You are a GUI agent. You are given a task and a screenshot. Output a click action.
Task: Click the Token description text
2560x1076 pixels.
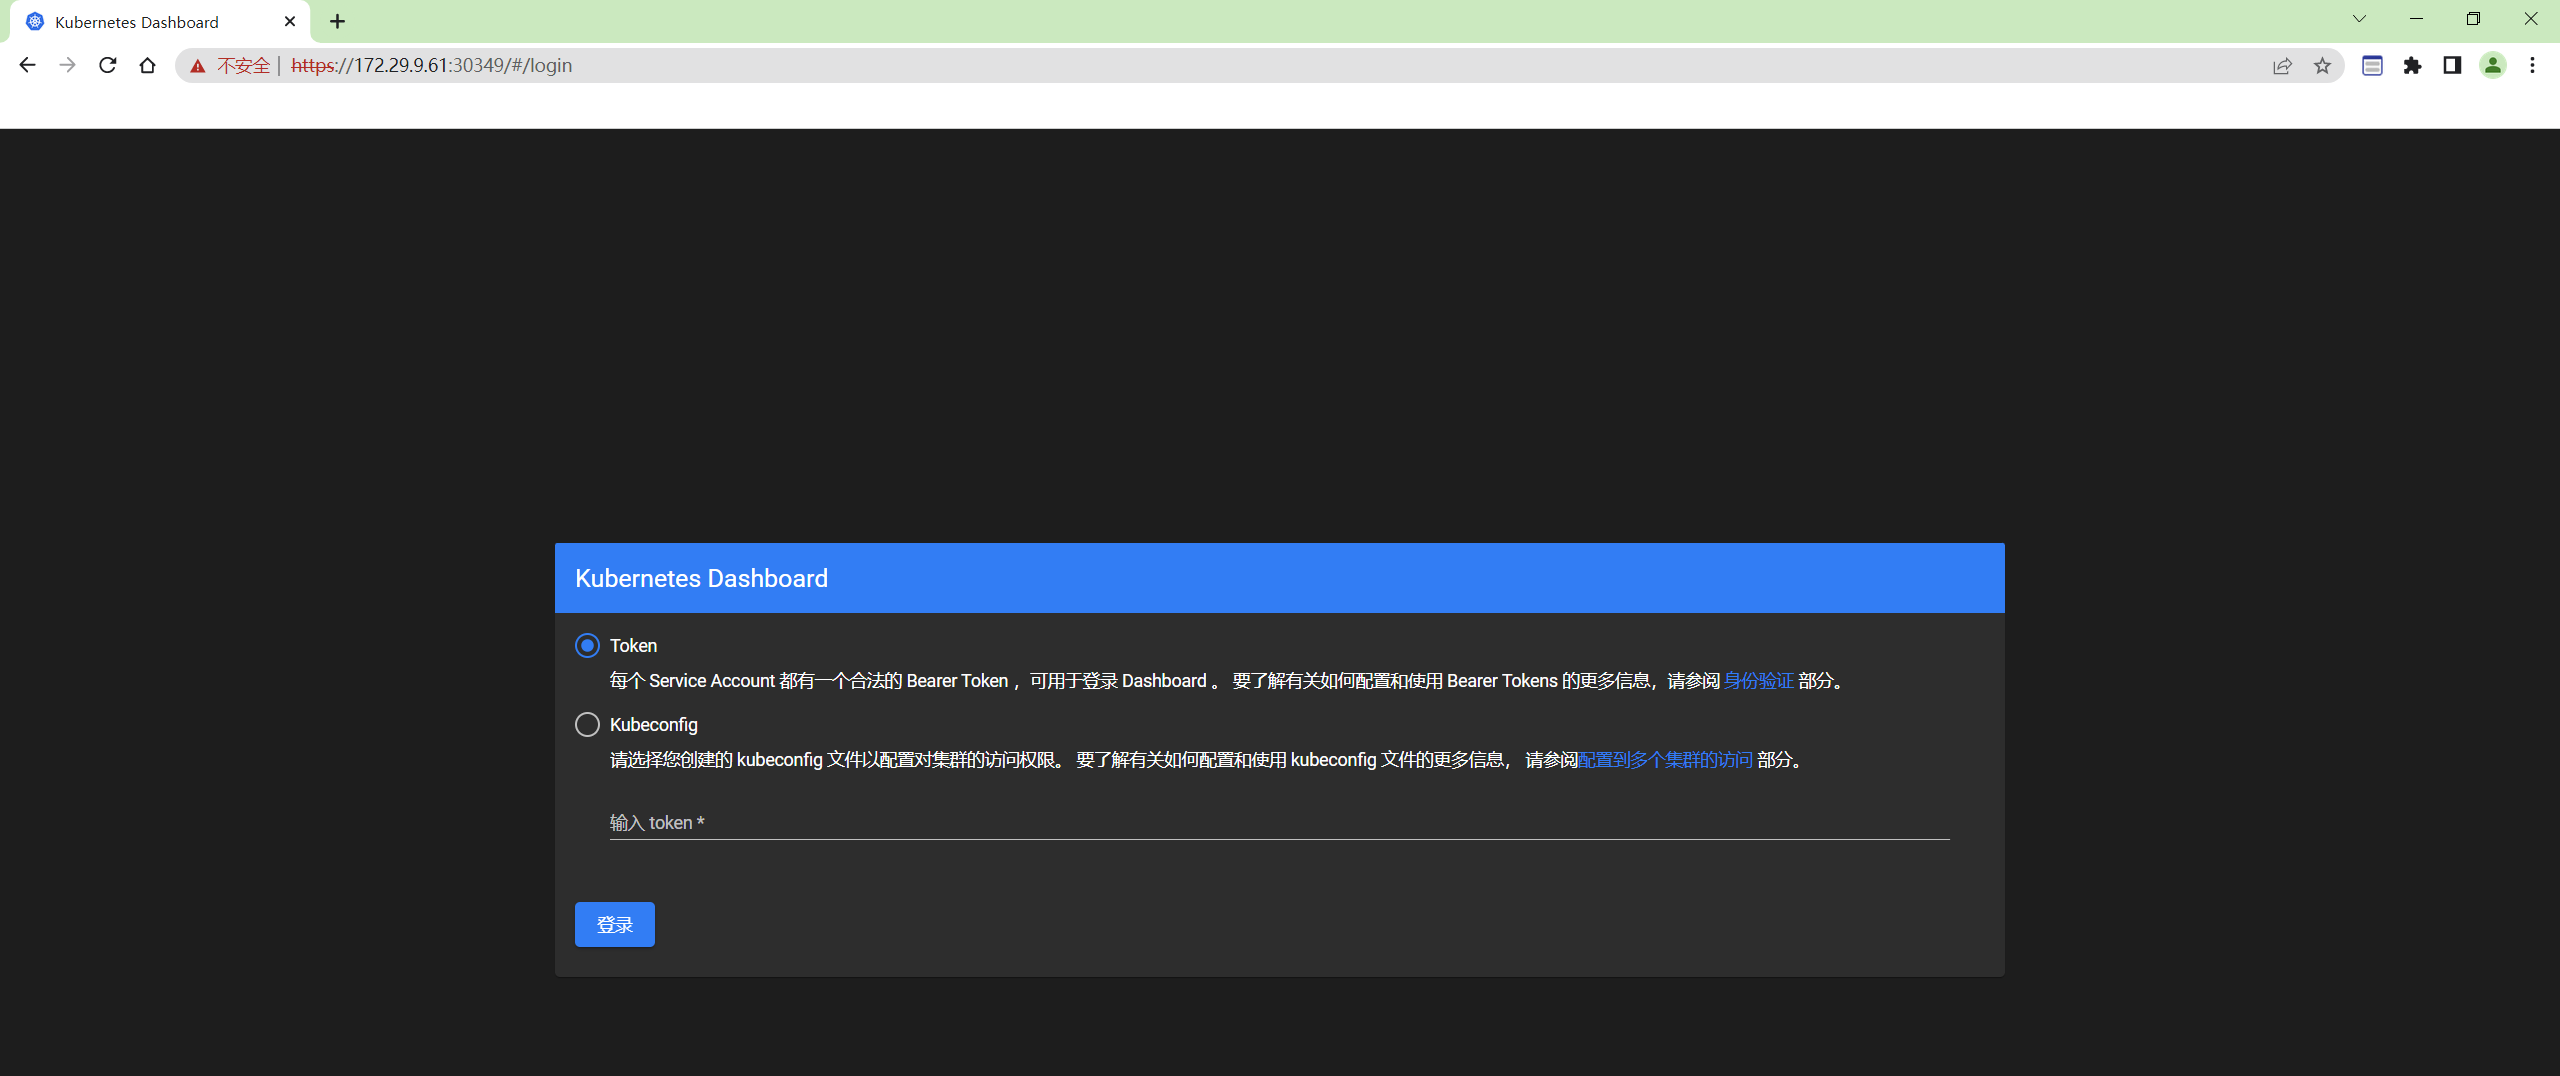point(1228,681)
